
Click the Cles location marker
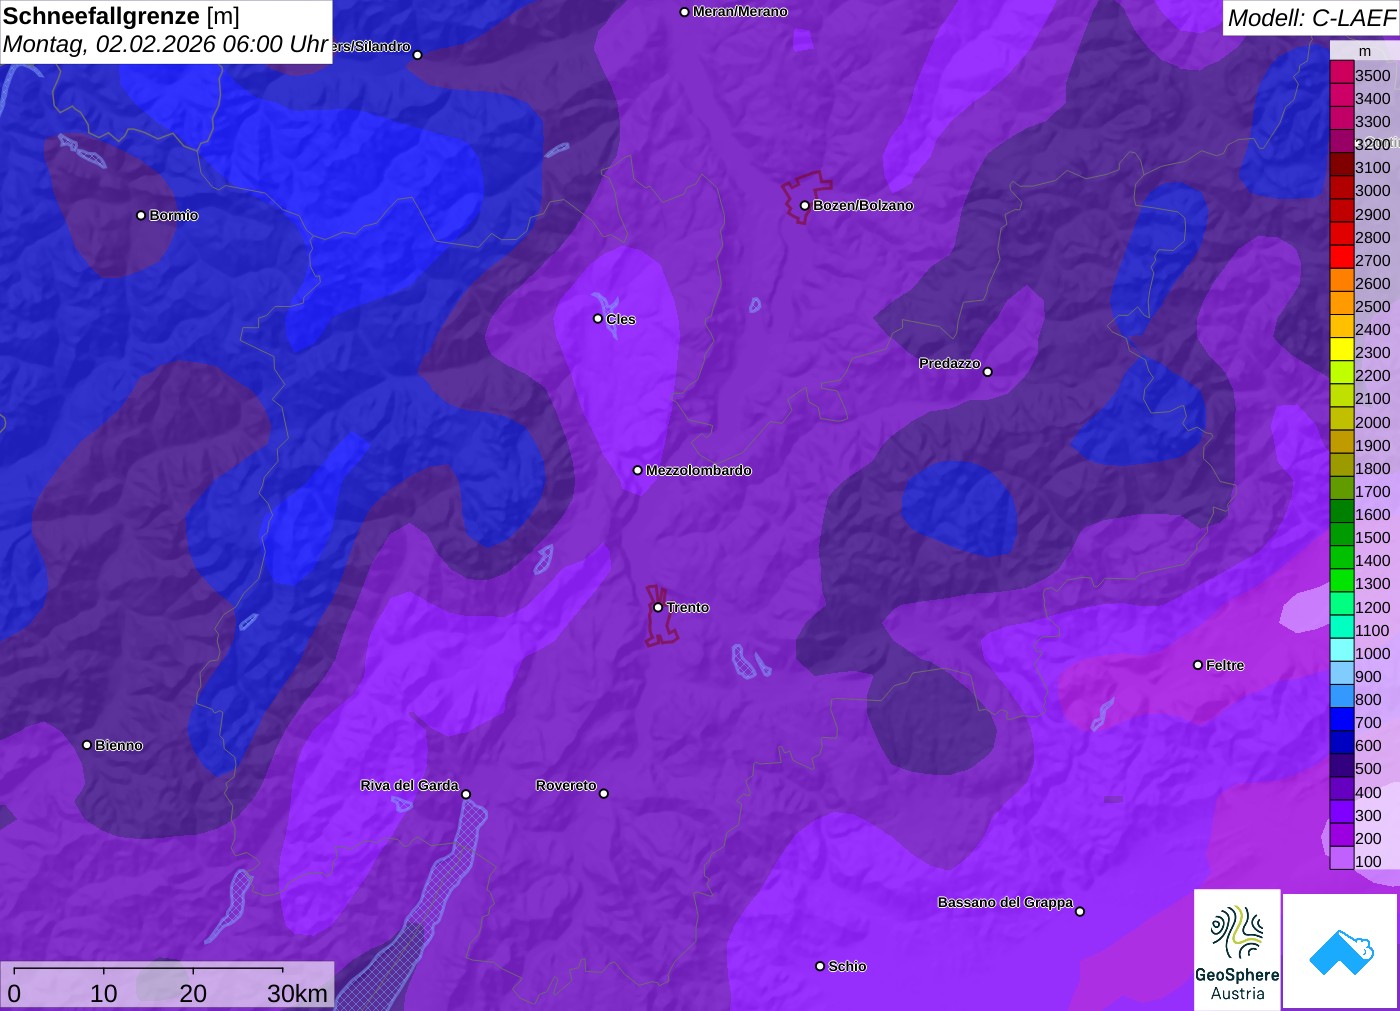coord(598,319)
